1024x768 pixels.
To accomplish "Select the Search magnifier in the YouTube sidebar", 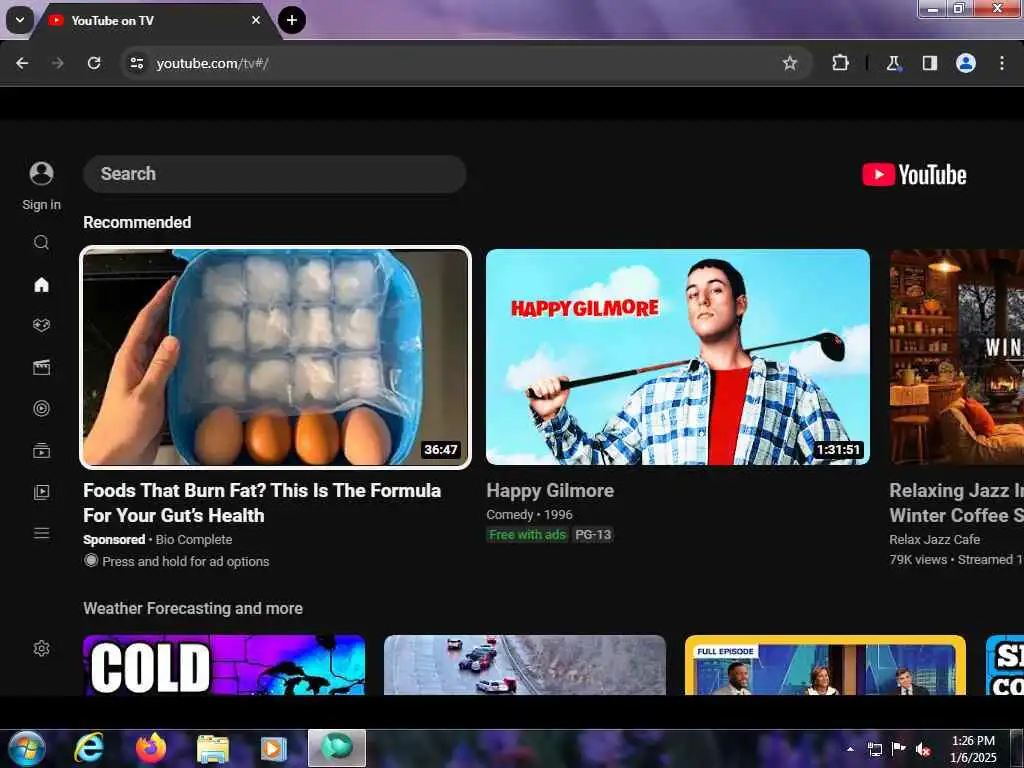I will pos(41,242).
